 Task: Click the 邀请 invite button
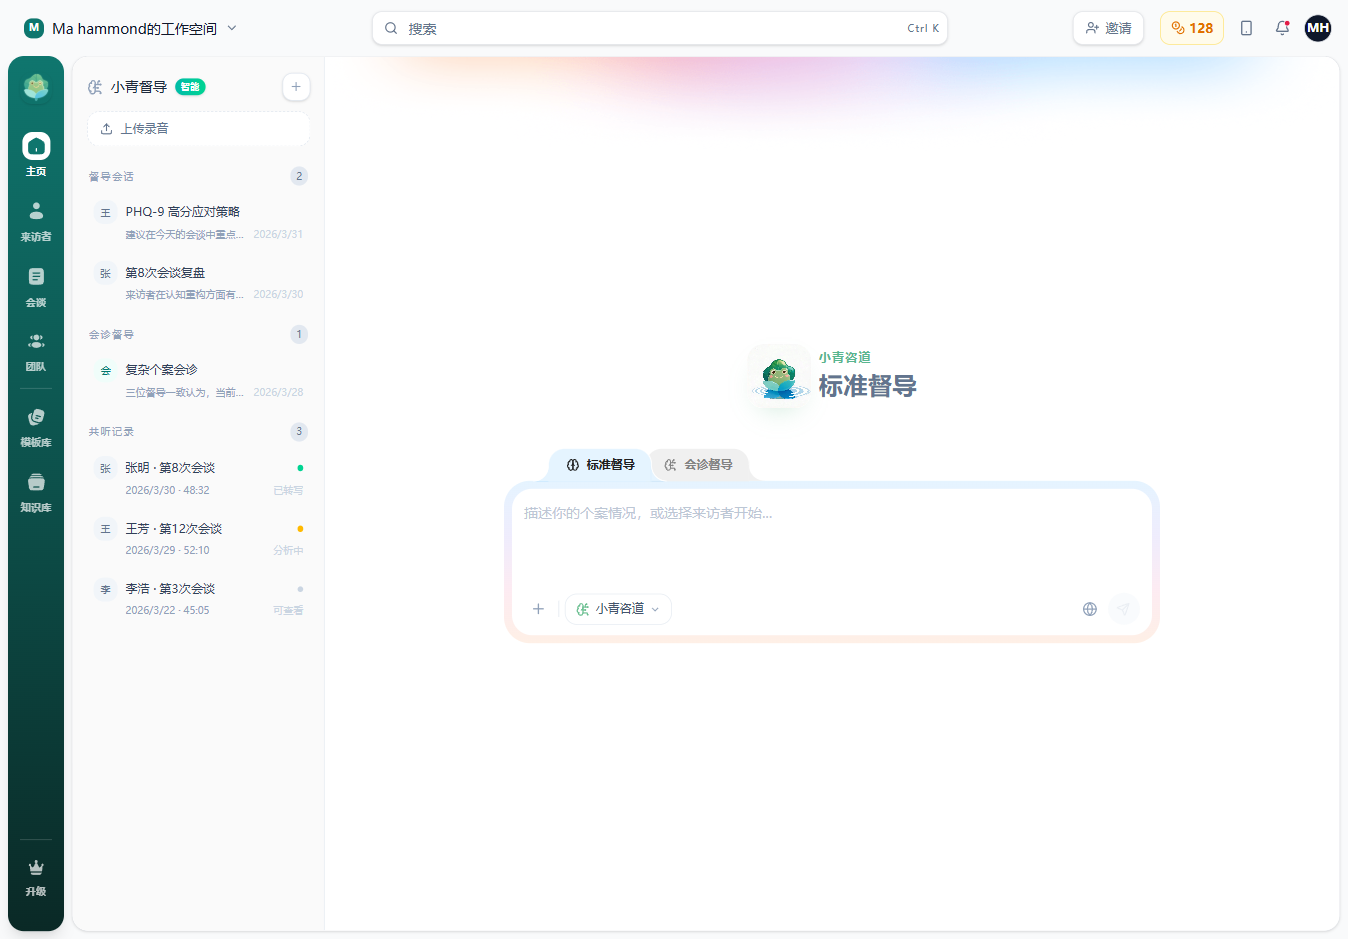(1108, 28)
